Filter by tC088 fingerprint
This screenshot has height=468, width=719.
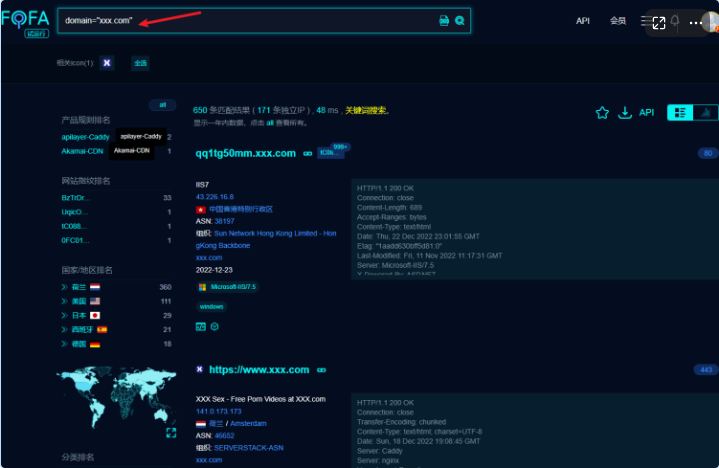74,226
